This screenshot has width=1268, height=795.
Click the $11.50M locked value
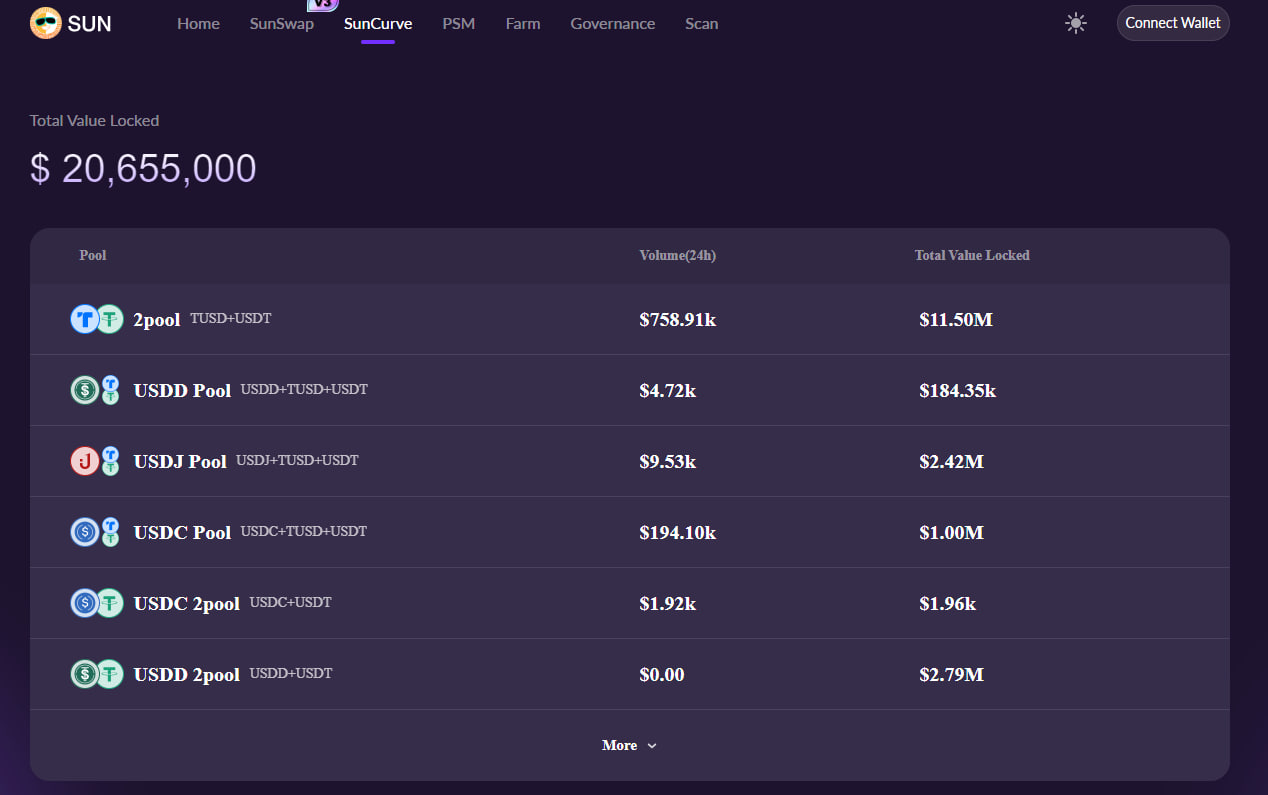pyautogui.click(x=956, y=320)
